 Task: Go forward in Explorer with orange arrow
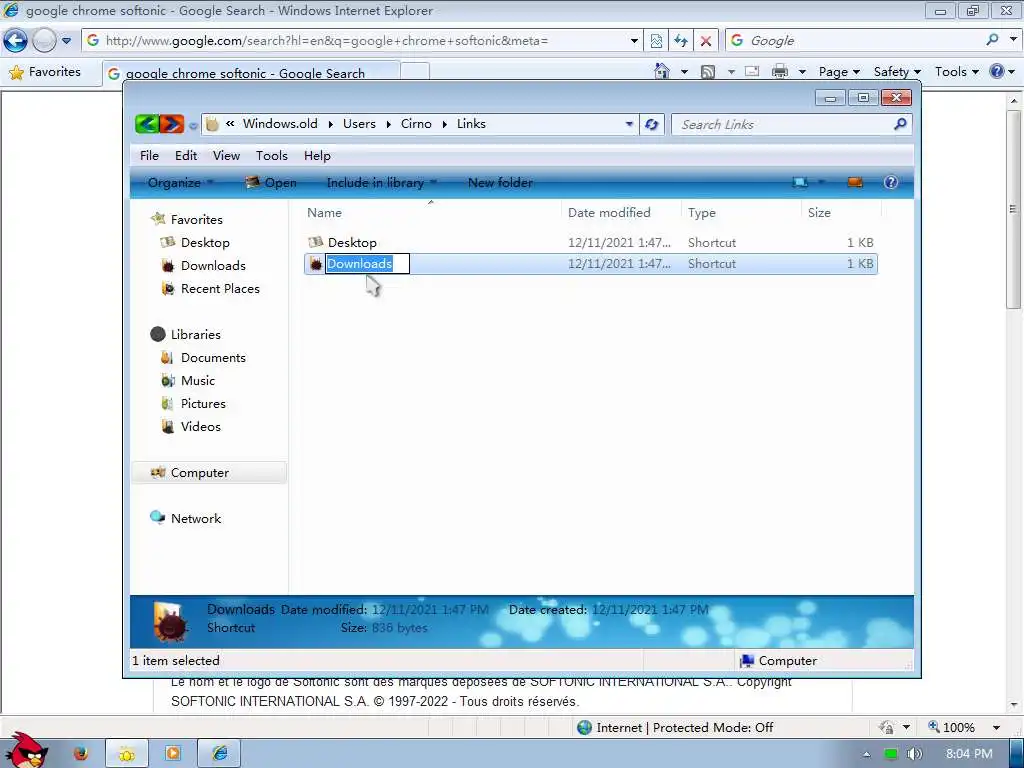click(x=172, y=123)
